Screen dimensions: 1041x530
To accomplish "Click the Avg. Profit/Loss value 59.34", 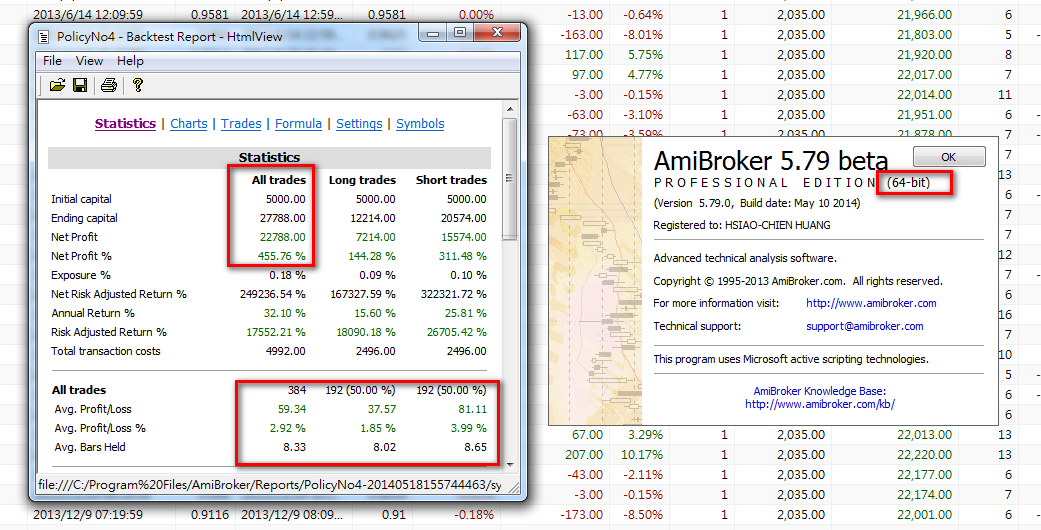I will click(293, 409).
